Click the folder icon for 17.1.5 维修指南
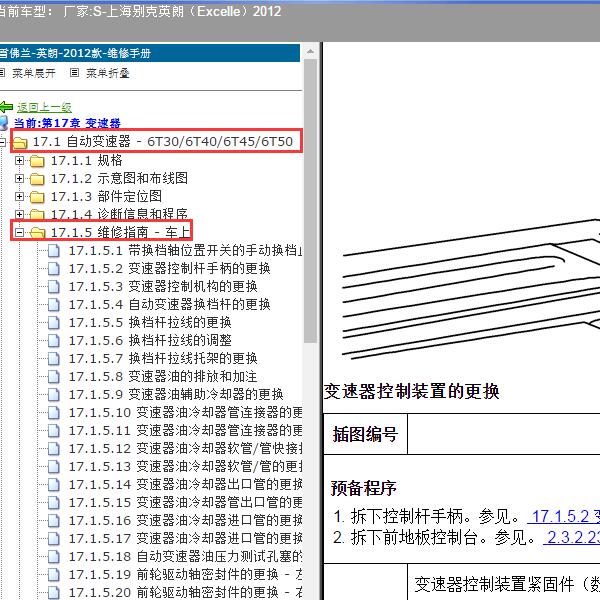 [x=37, y=233]
